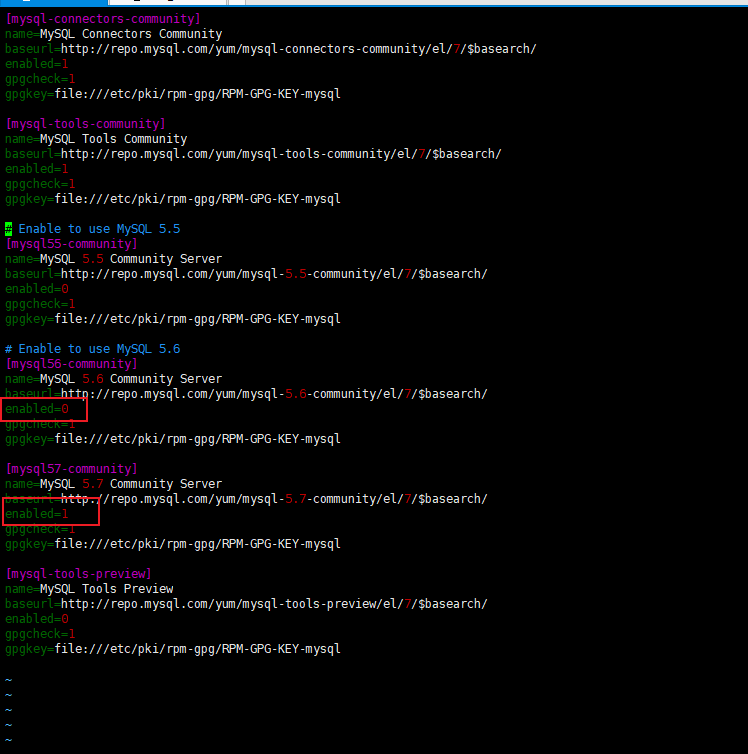Click gpgcheck=1 in the mysql-connectors-community section
The width and height of the screenshot is (748, 754).
tap(40, 79)
